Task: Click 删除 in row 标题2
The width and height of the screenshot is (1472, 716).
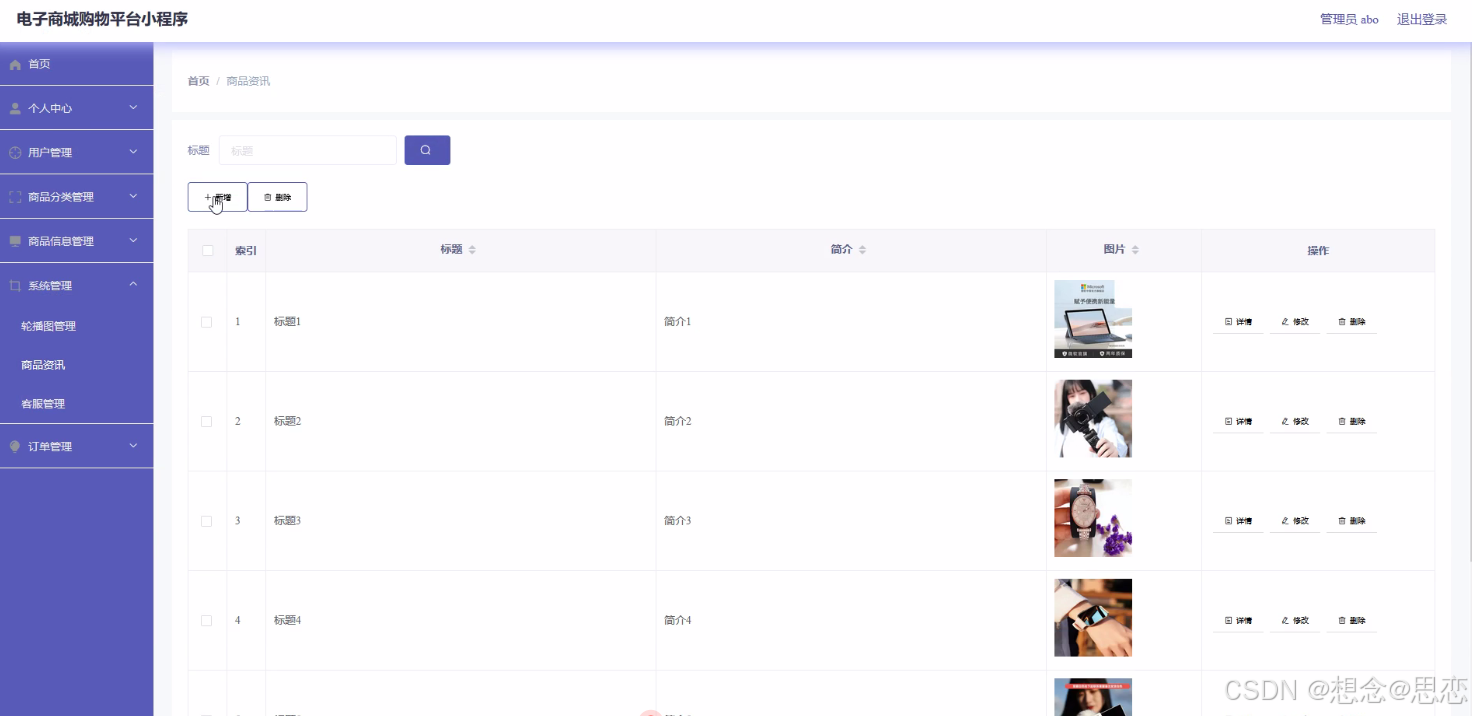Action: (1351, 421)
